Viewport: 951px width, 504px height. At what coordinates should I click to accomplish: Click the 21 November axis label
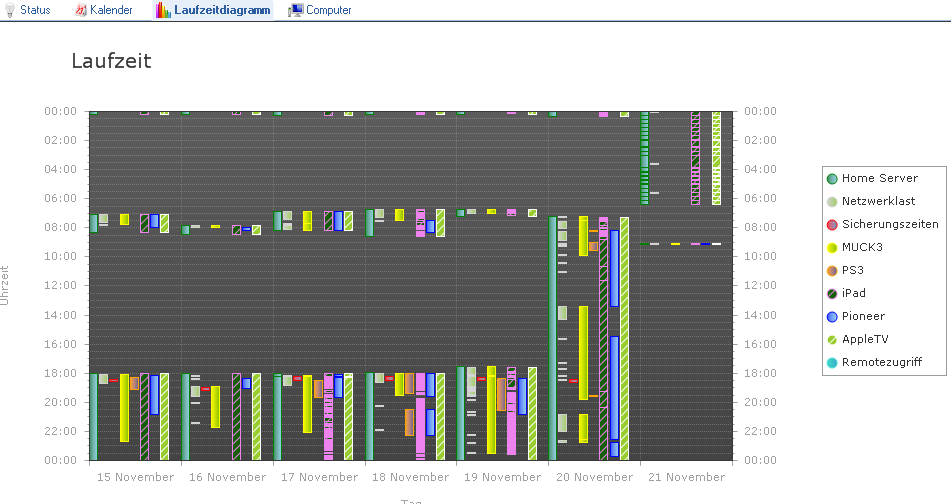pyautogui.click(x=687, y=477)
